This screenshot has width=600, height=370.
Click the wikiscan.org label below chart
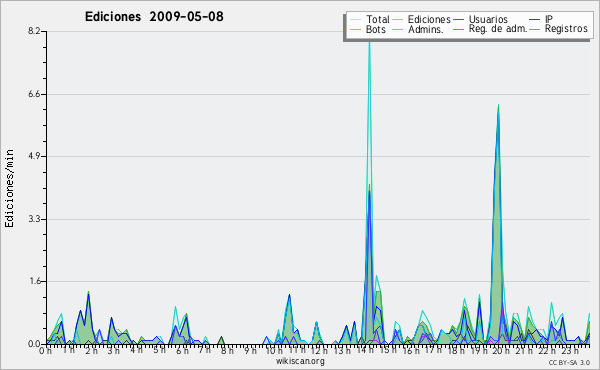pos(300,361)
